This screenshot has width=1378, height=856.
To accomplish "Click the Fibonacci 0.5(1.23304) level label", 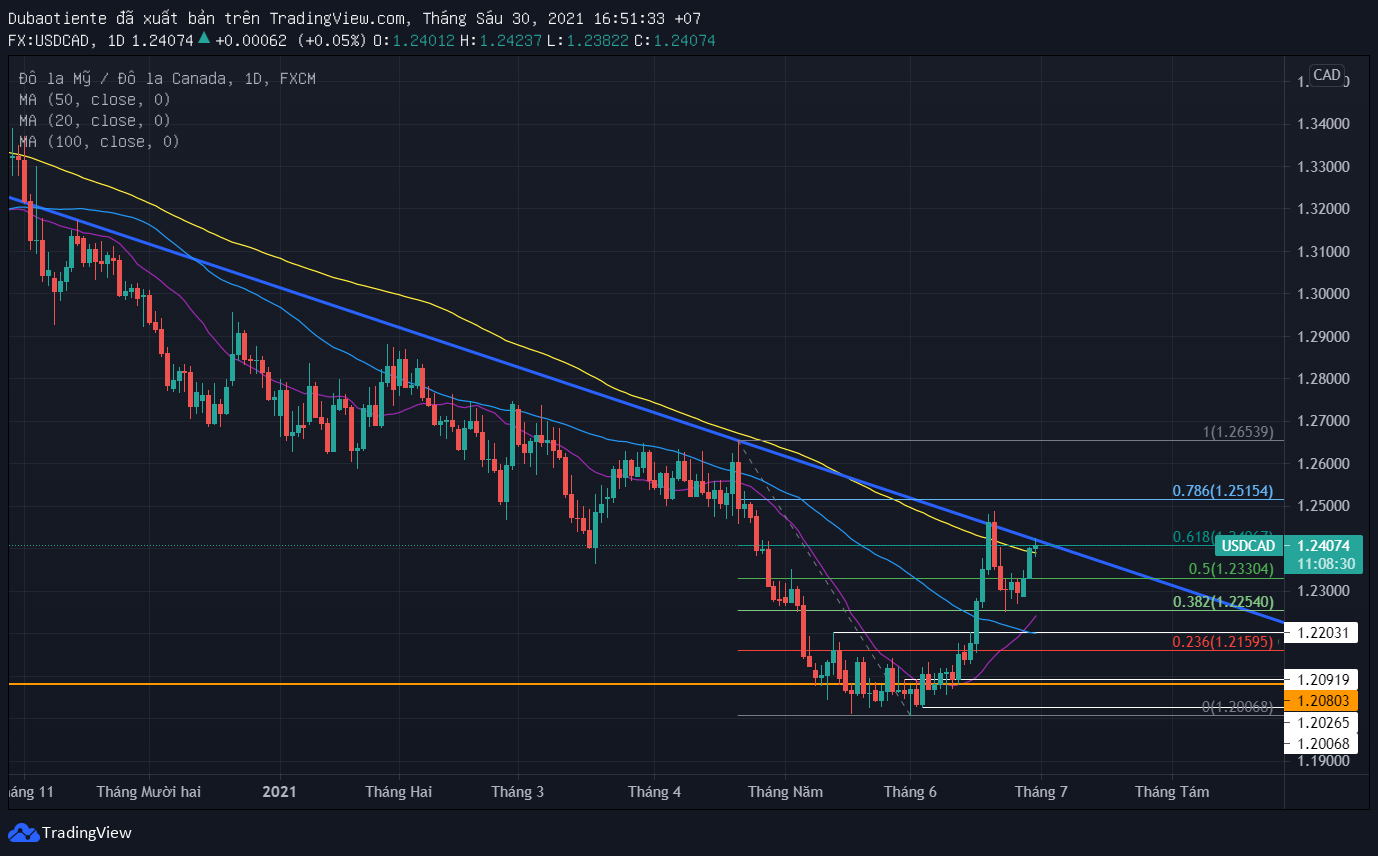I will pos(1231,568).
